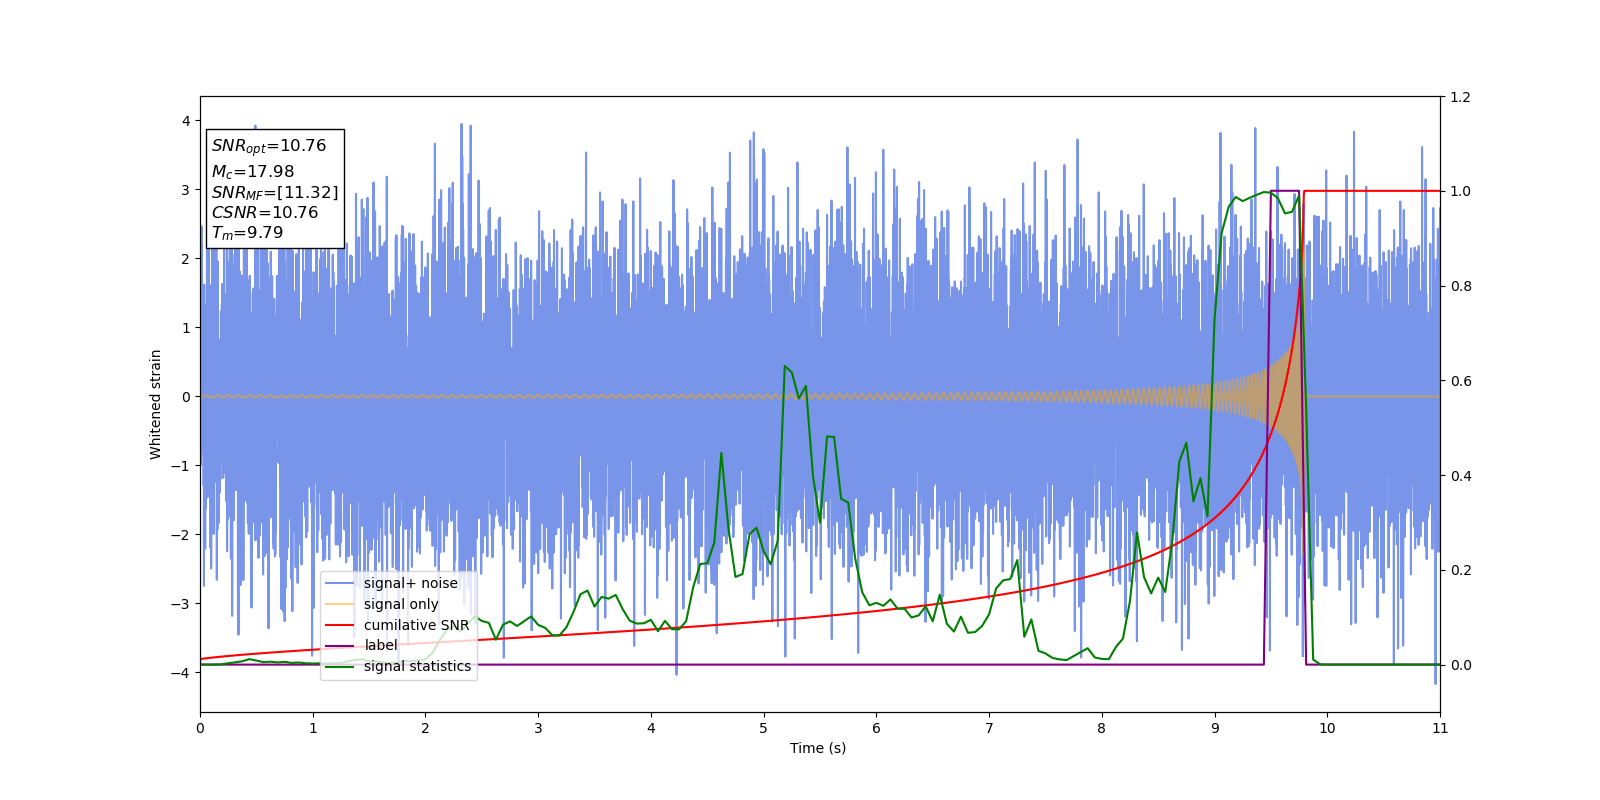The image size is (1600, 800).
Task: Click tick label 2 on the Whitened strain axis
Action: click(186, 259)
